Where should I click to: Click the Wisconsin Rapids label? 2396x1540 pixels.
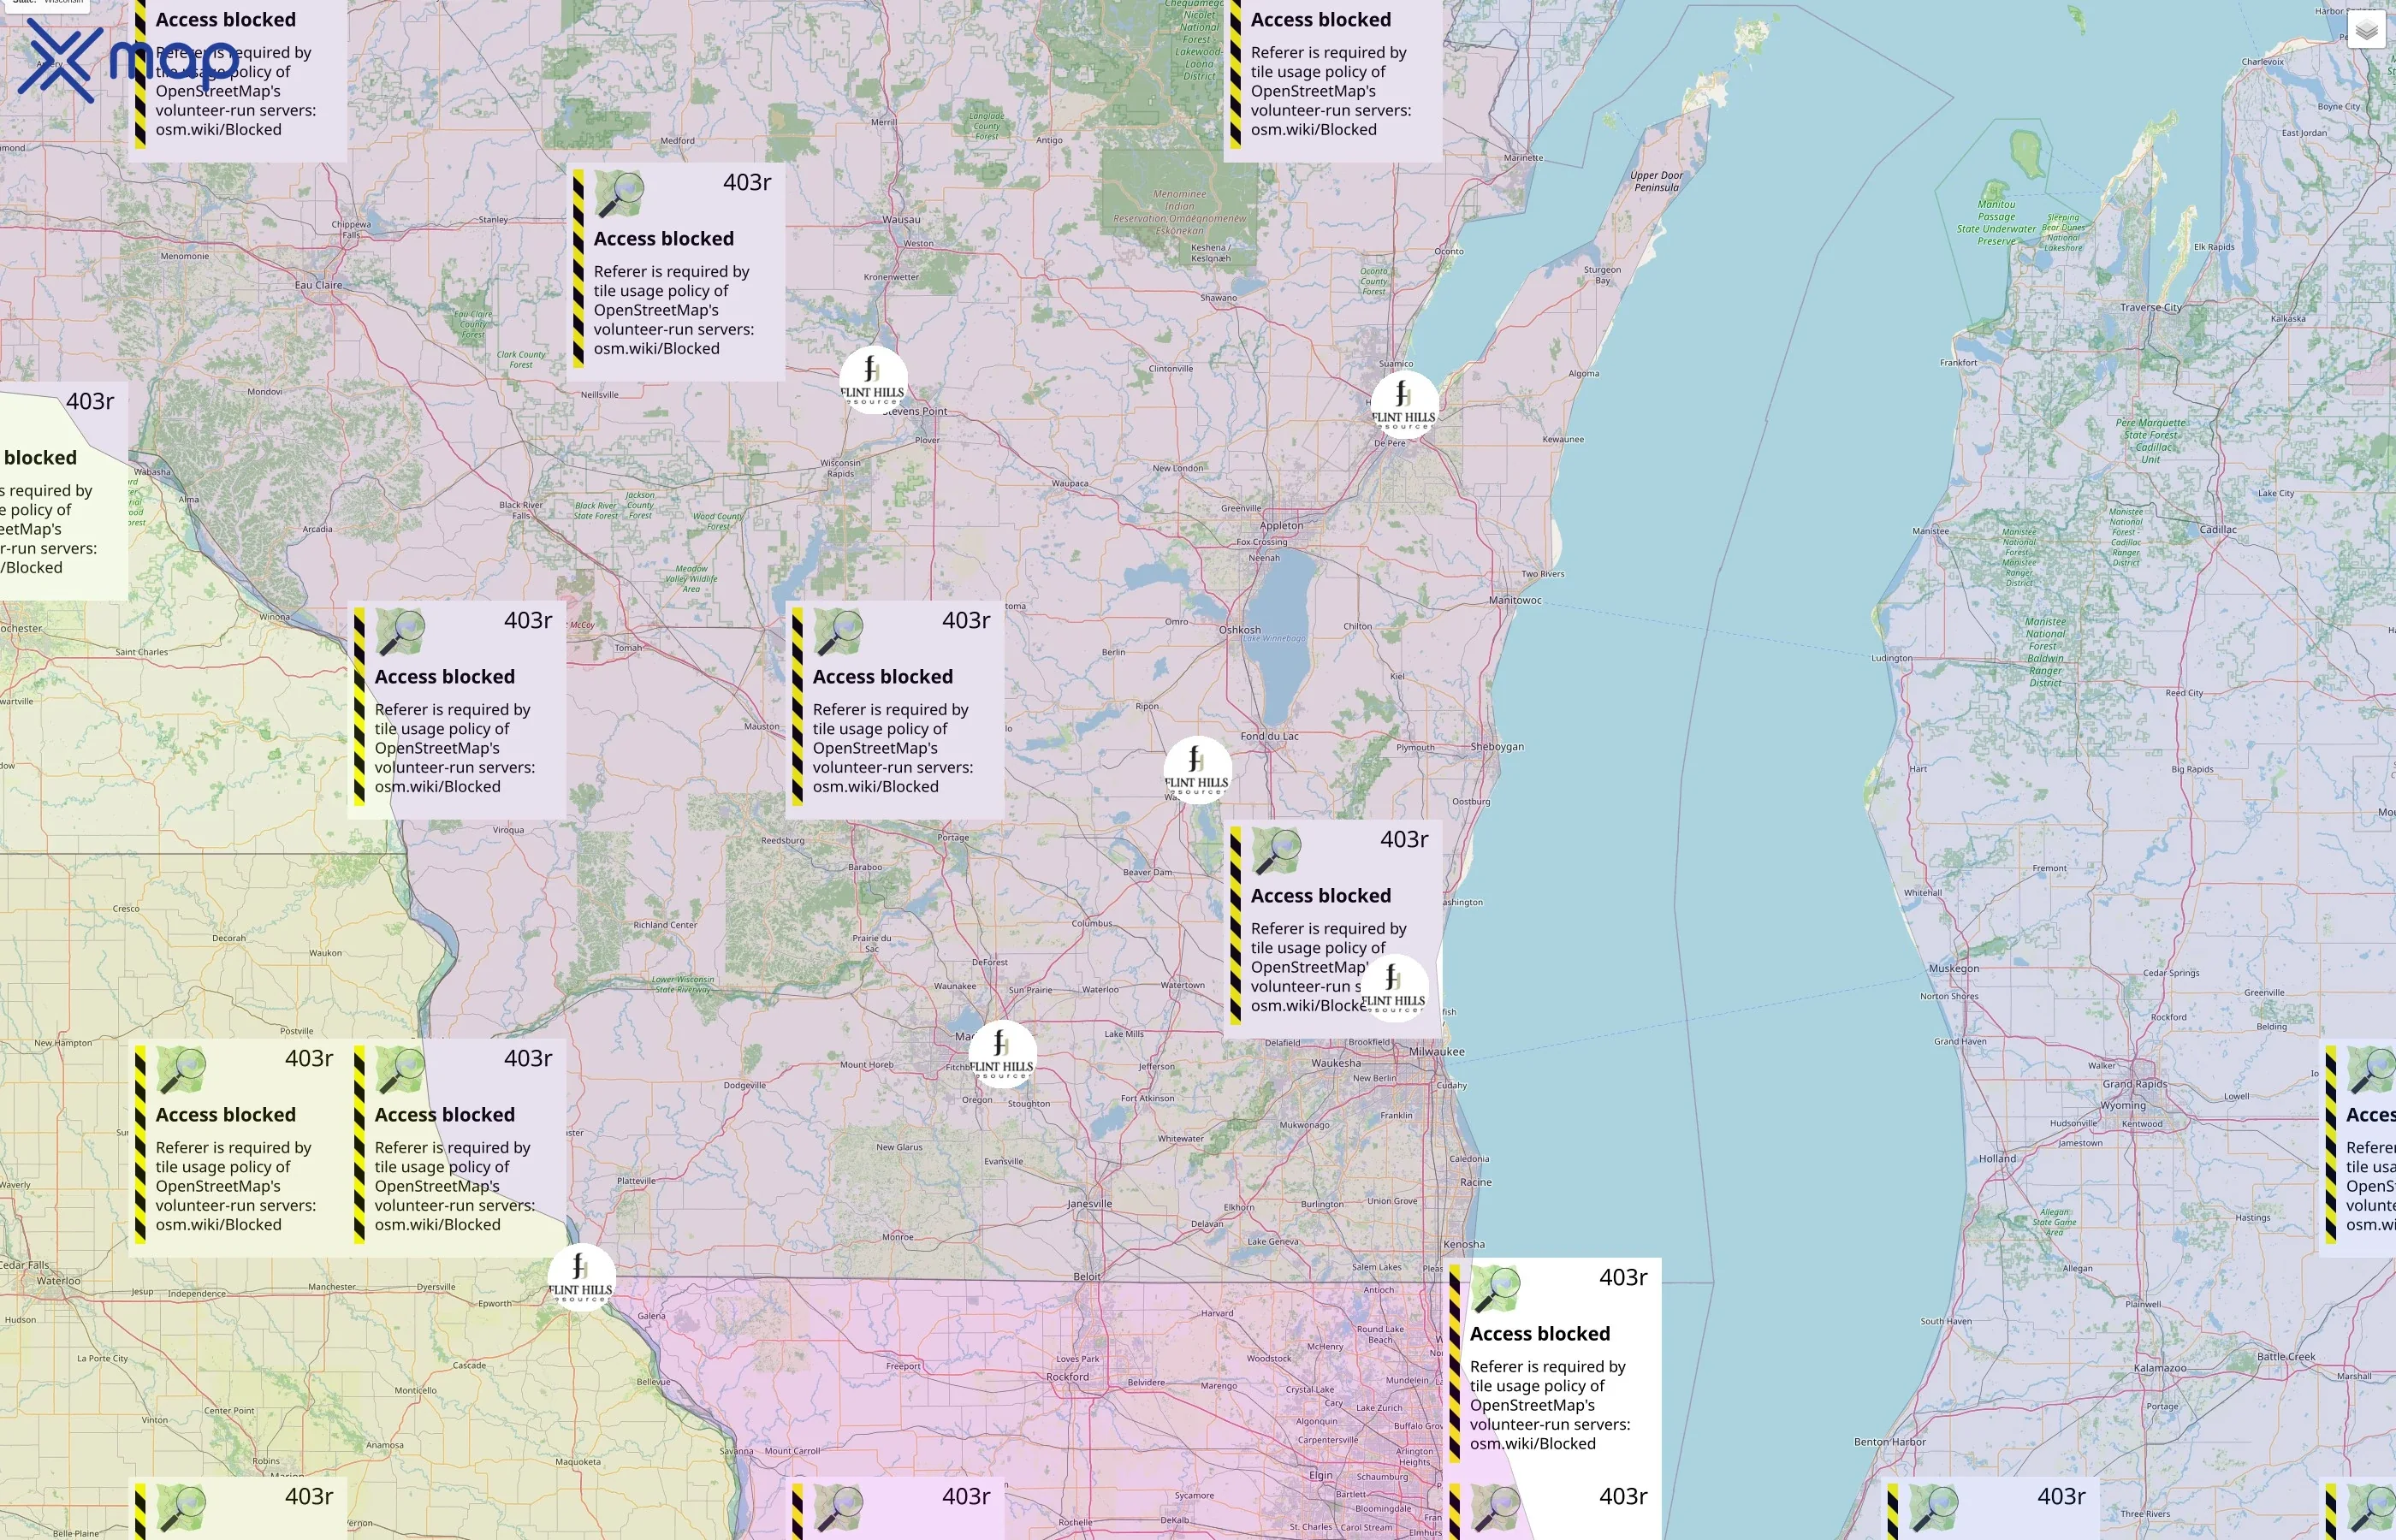click(x=840, y=468)
